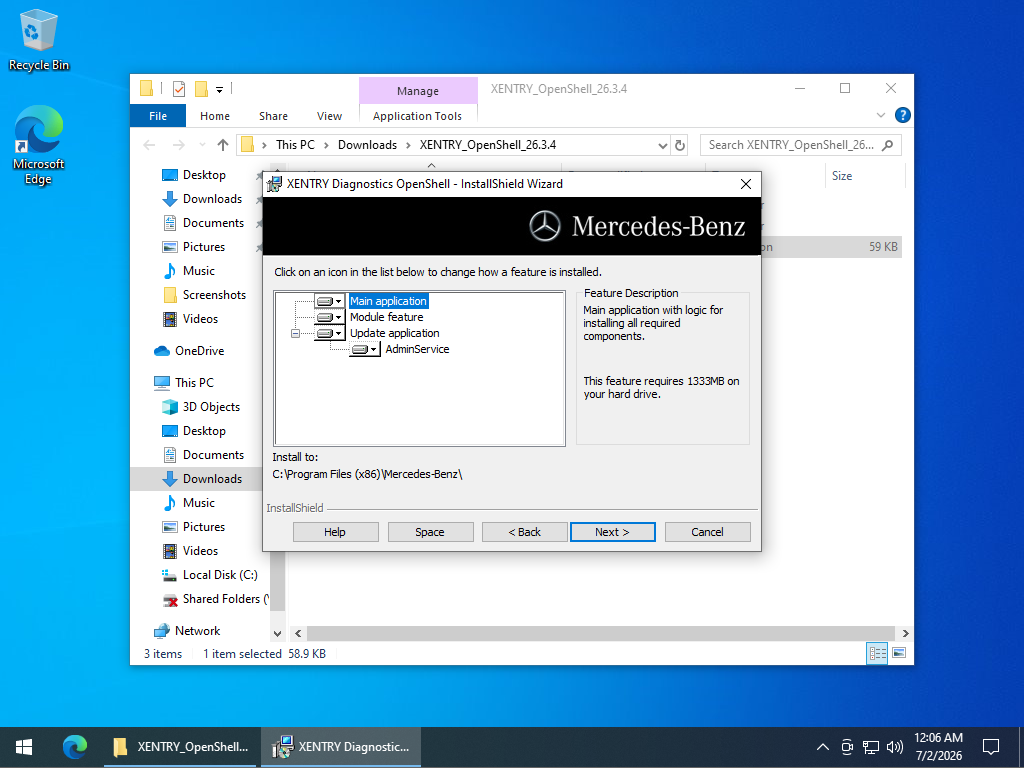1024x768 pixels.
Task: Click navigation pane scroll down arrow
Action: (277, 633)
